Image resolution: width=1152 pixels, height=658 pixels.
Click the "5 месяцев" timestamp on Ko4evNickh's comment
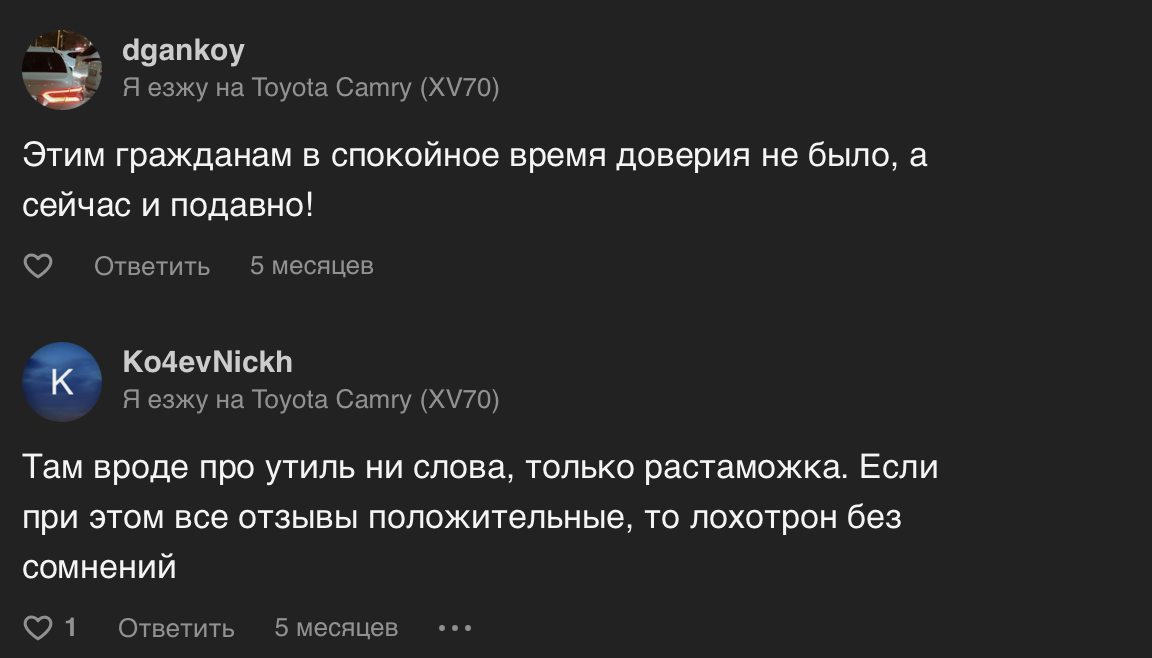coord(336,628)
